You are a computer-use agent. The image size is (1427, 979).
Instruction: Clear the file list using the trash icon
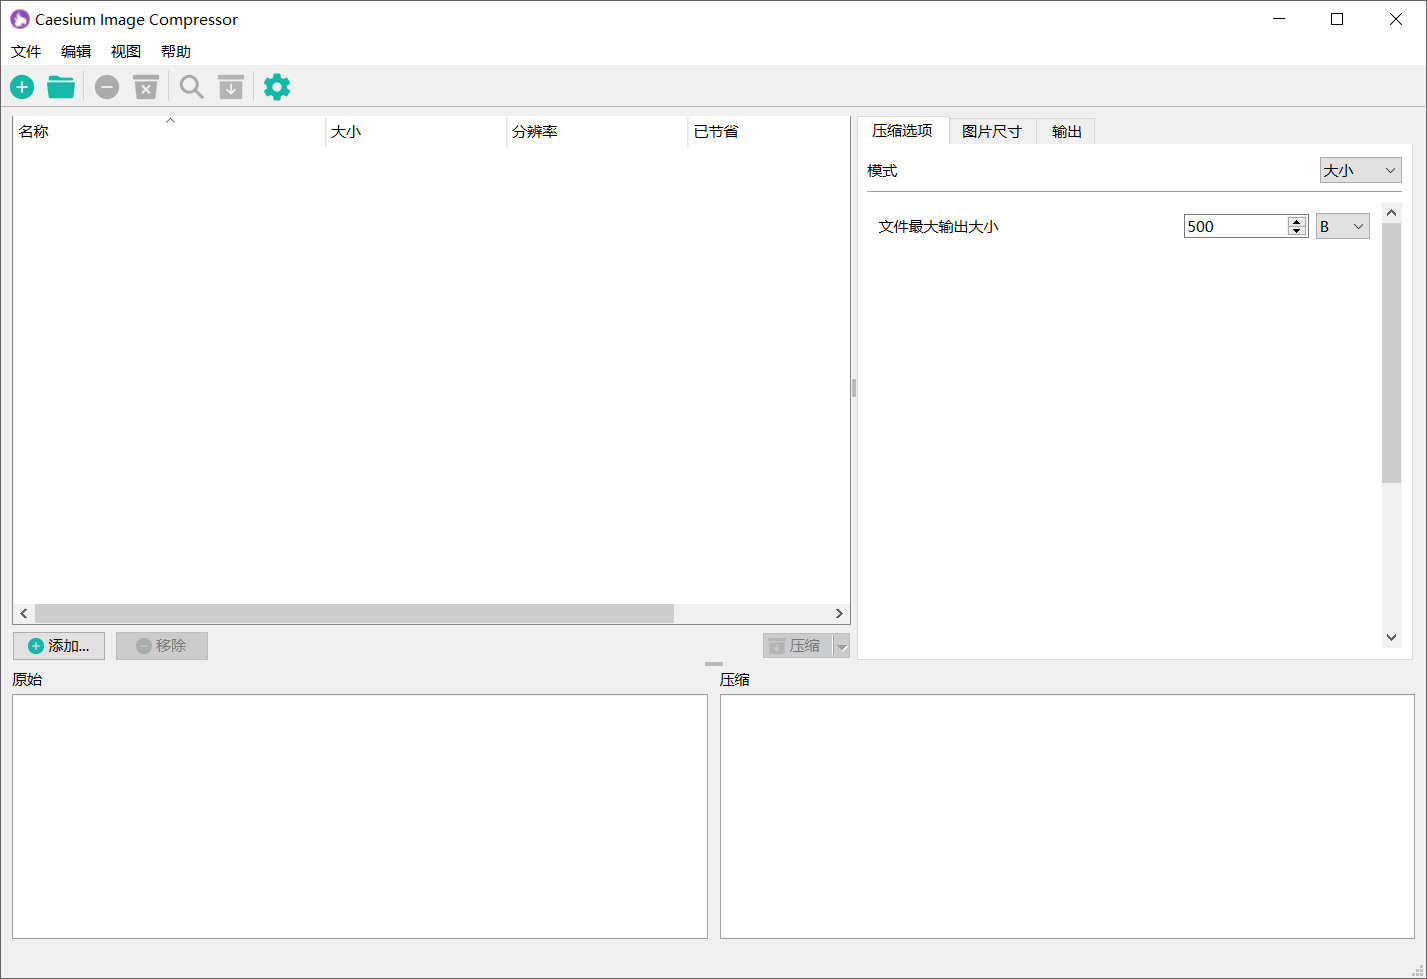pos(146,87)
